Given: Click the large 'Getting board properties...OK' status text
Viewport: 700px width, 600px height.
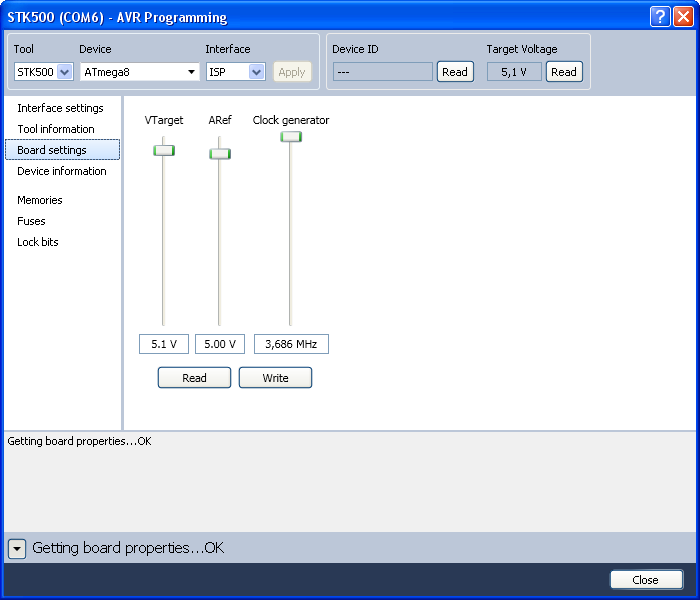Looking at the screenshot, I should pos(128,548).
